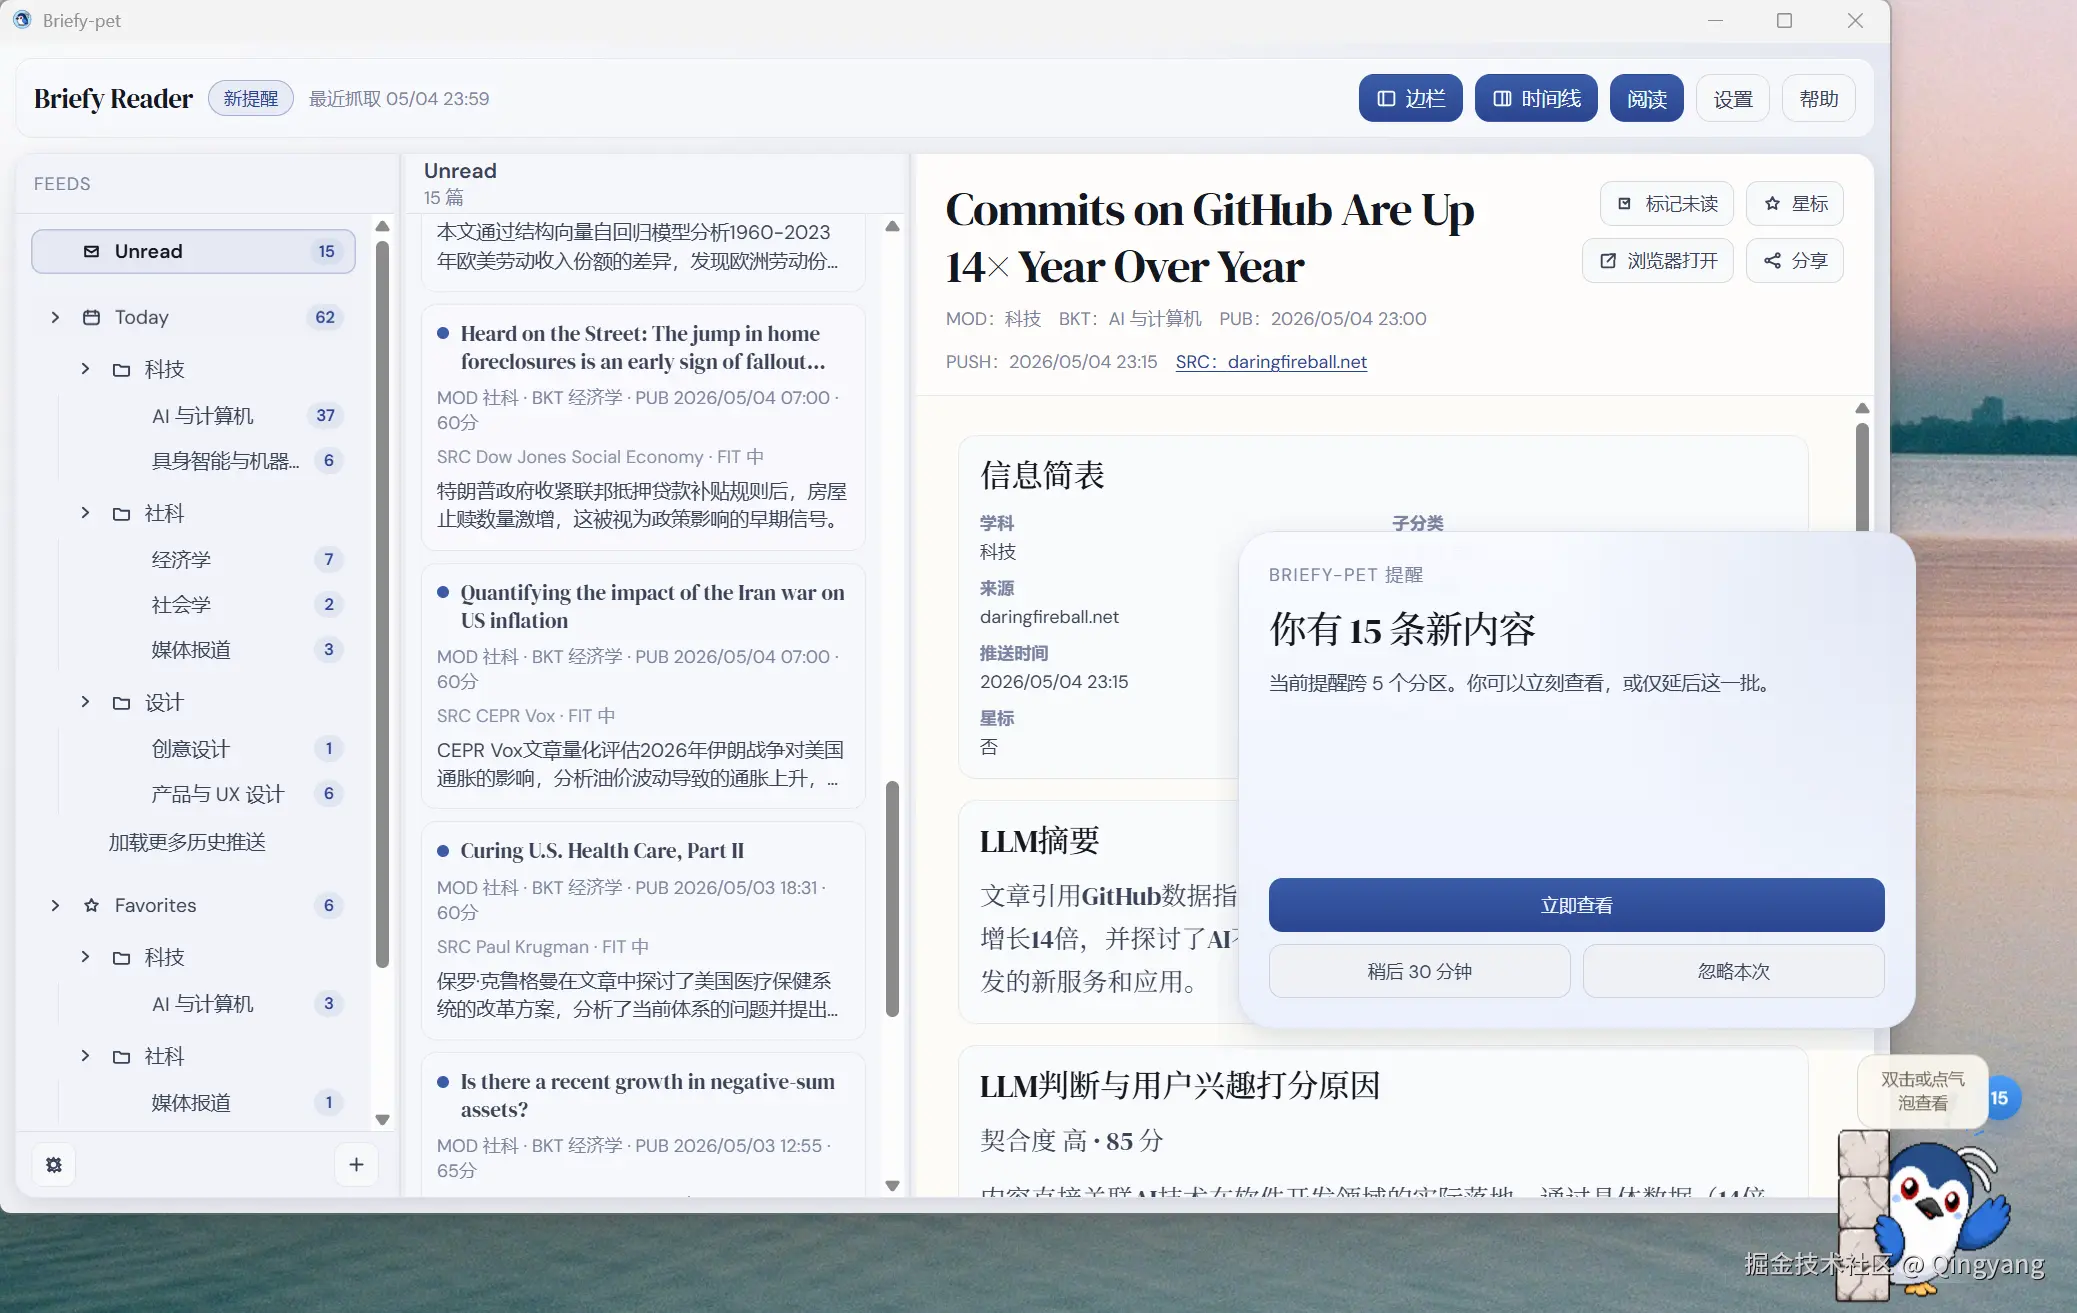Open 'Curing U.S. Health Care, Part II' article
The height and width of the screenshot is (1313, 2077).
click(x=643, y=930)
